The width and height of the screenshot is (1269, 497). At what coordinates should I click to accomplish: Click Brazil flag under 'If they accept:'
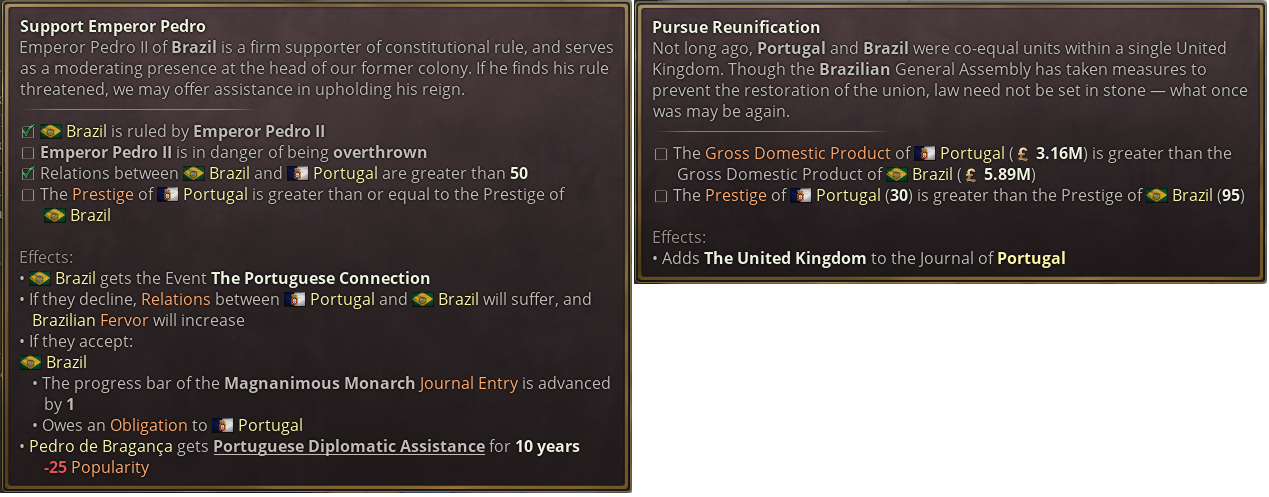[31, 362]
